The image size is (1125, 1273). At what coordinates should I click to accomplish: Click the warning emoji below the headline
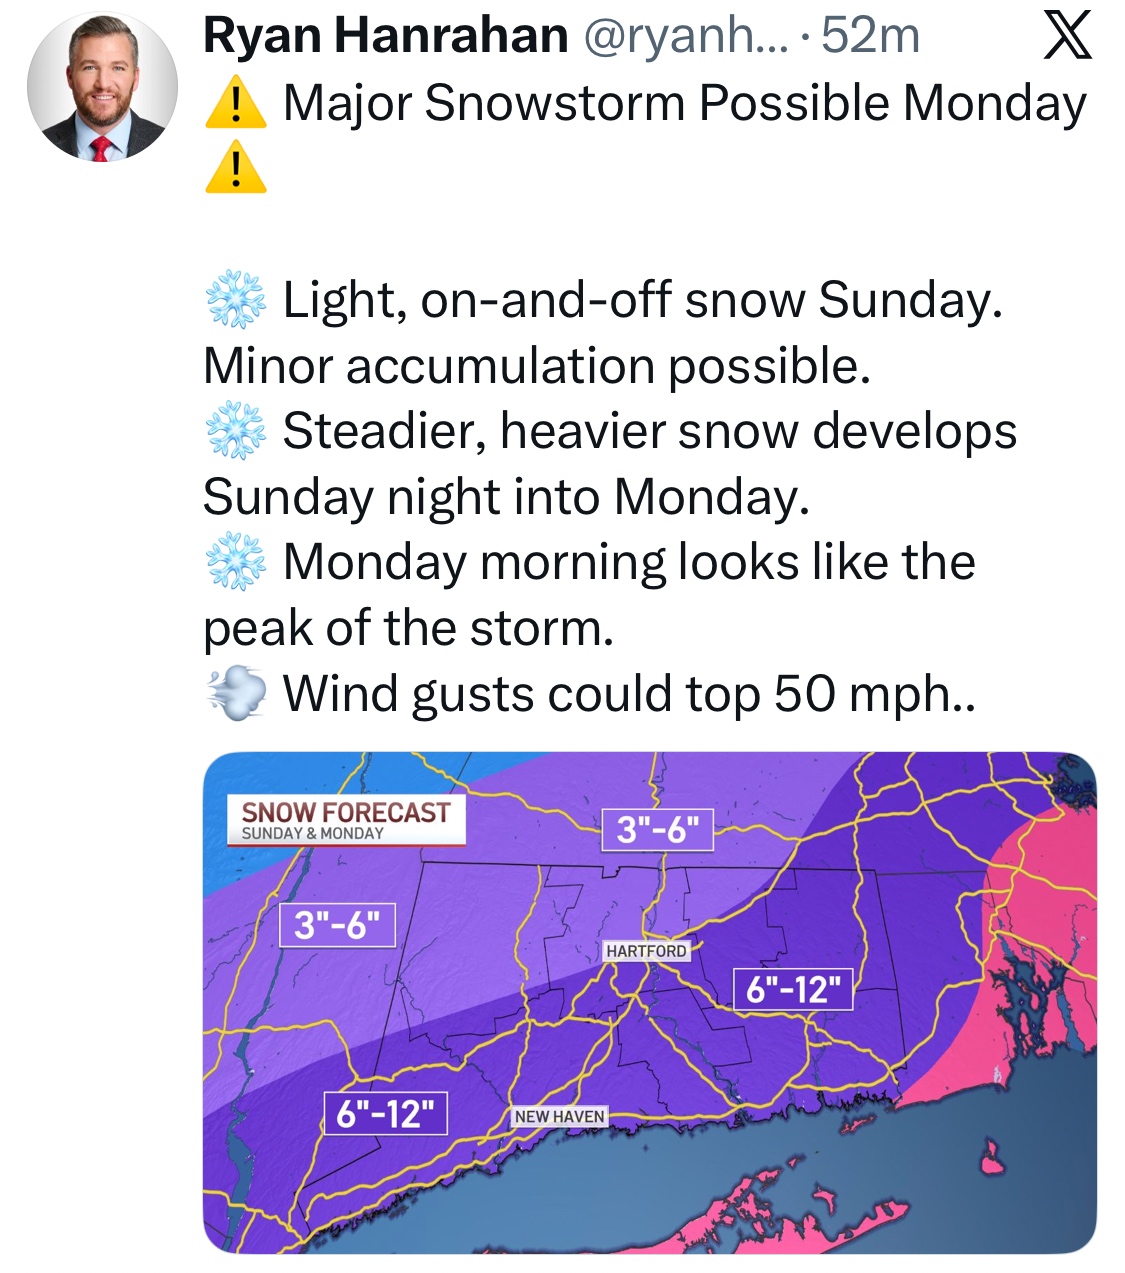click(235, 168)
